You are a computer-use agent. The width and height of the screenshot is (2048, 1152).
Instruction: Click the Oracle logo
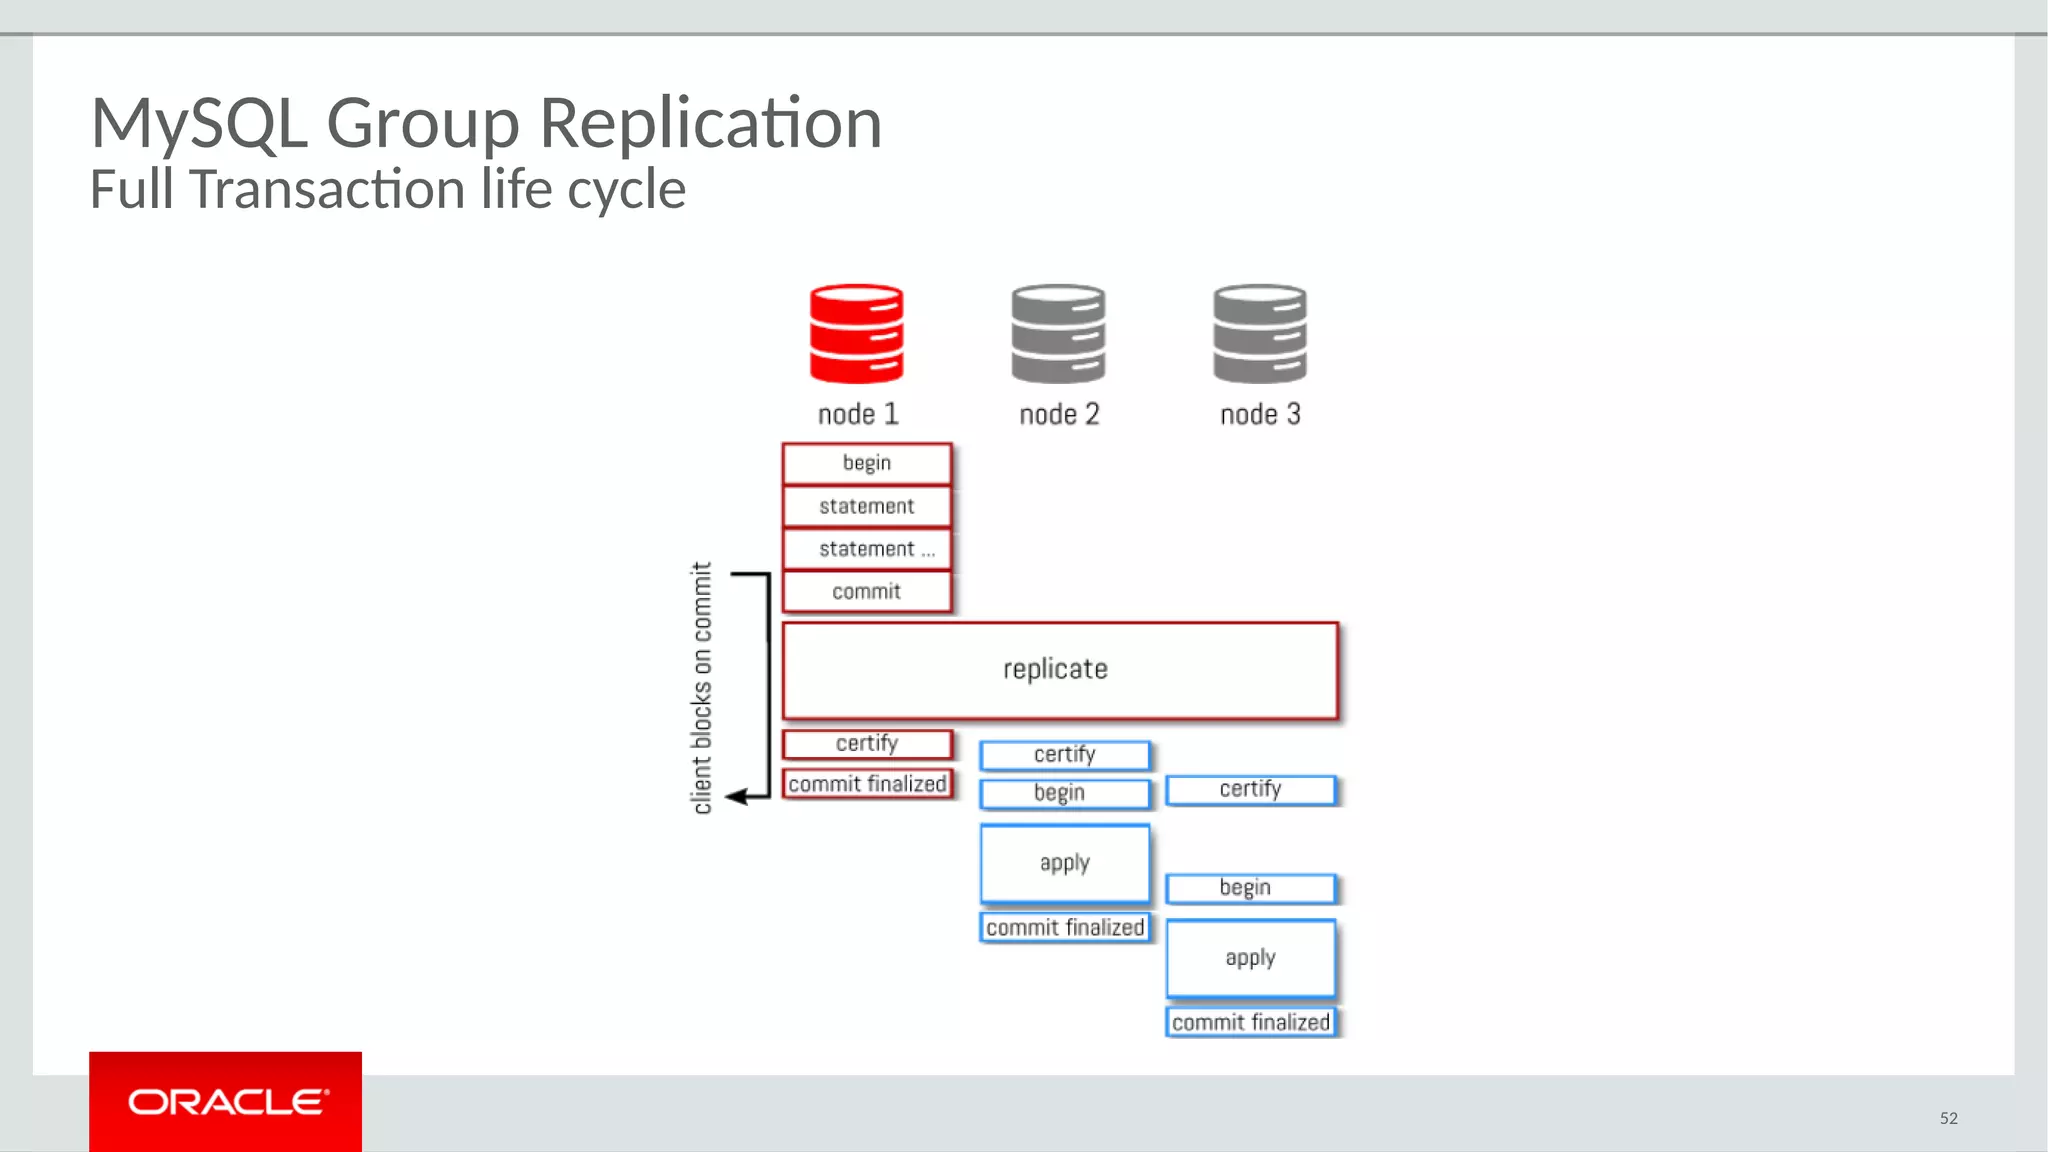[x=226, y=1101]
